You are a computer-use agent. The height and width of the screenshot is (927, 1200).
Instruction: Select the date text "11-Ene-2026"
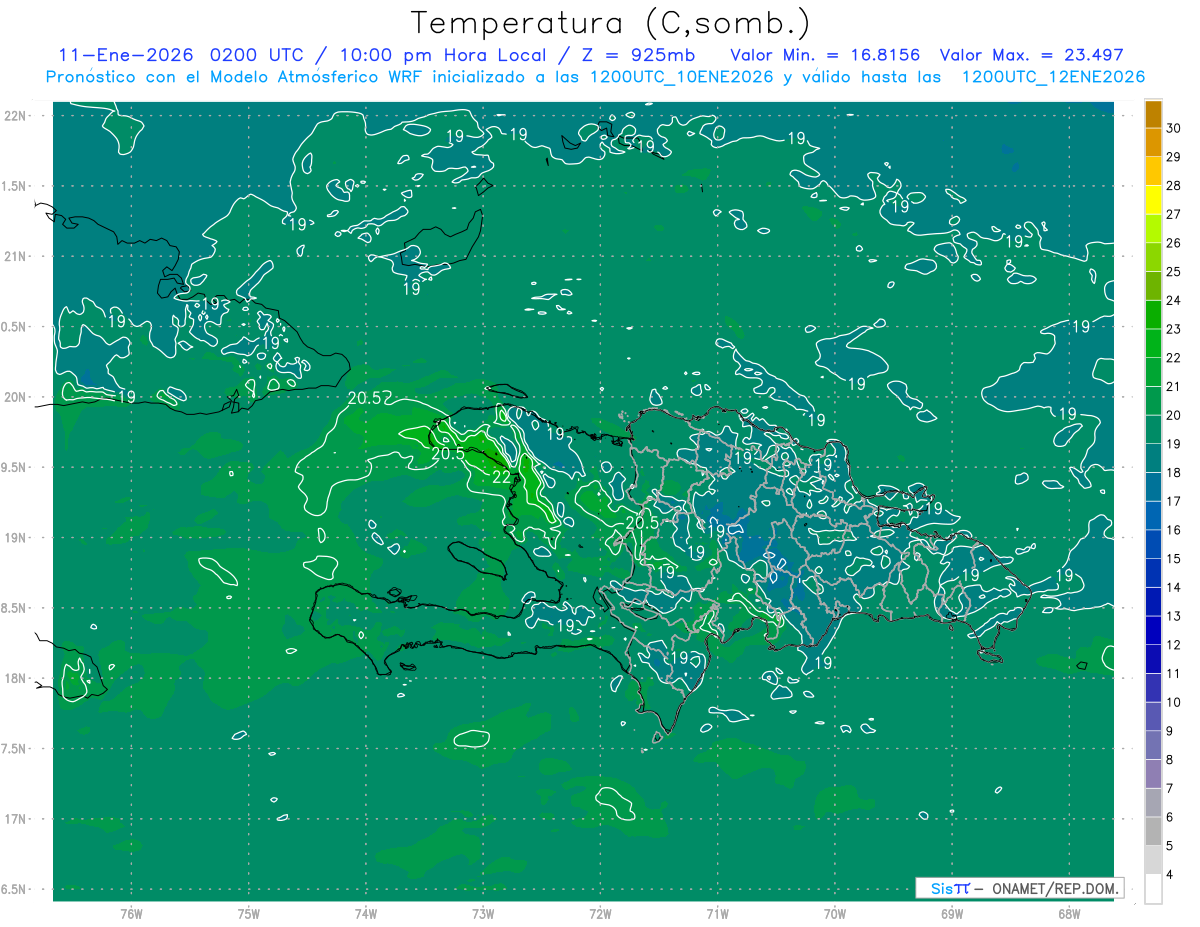[x=125, y=55]
